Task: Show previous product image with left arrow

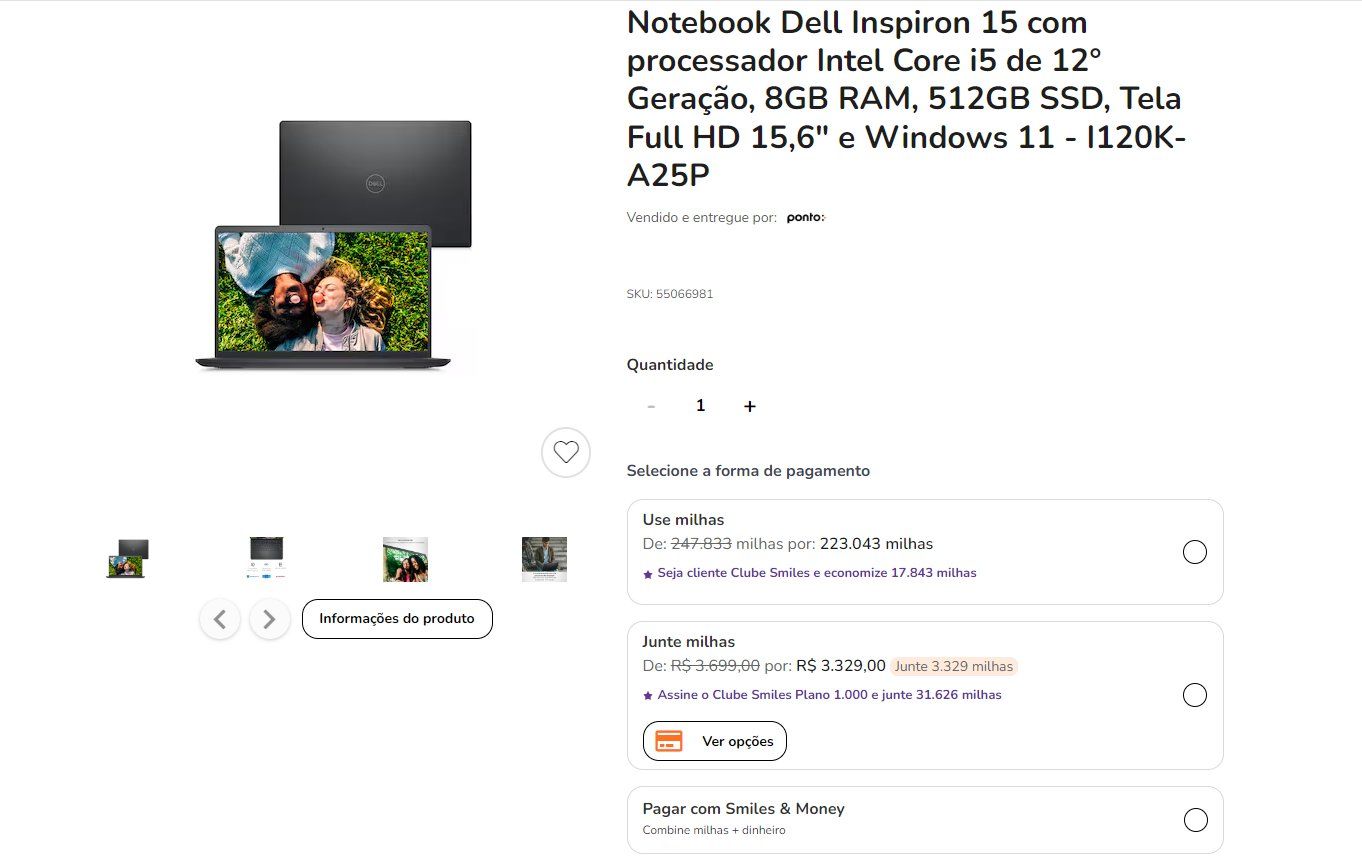Action: click(x=220, y=619)
